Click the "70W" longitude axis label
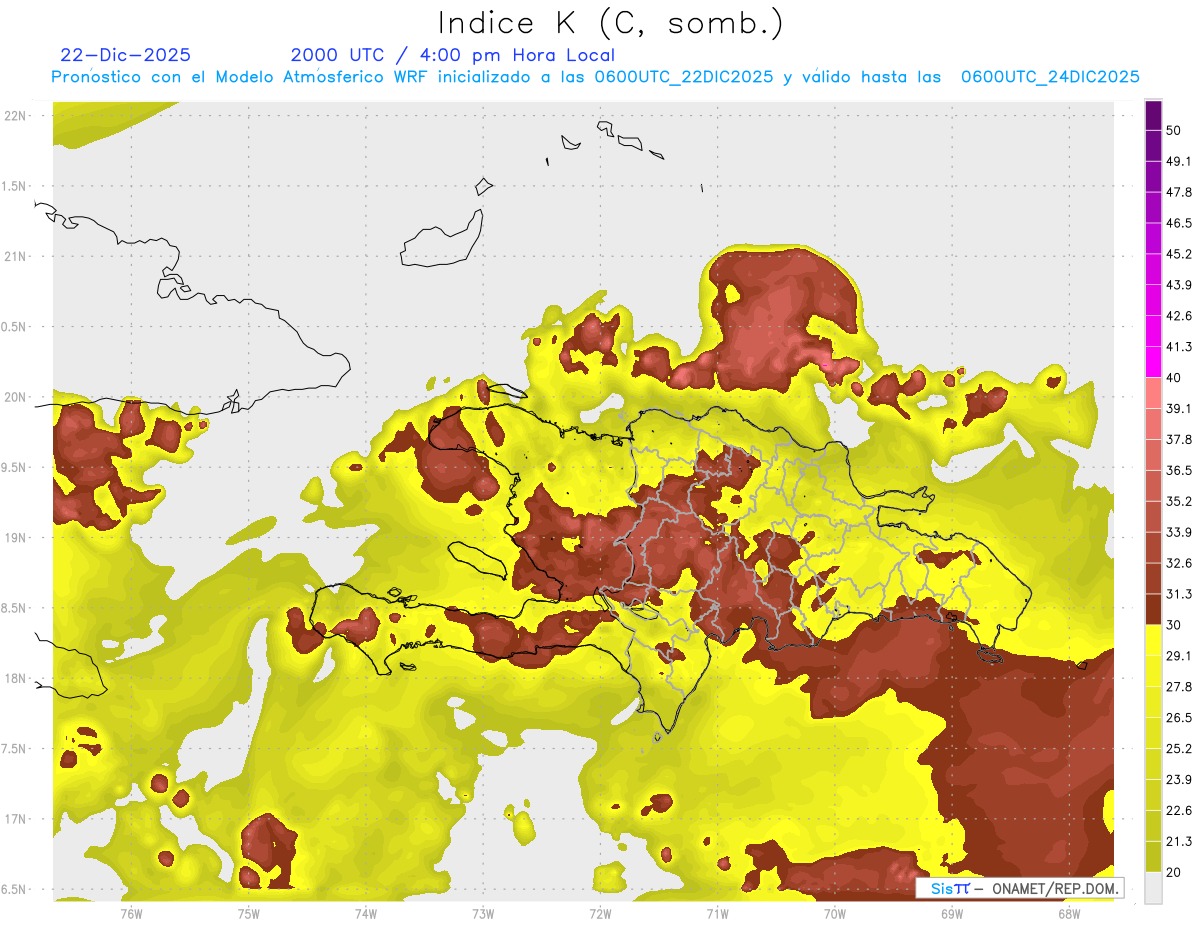The width and height of the screenshot is (1200, 927). click(835, 913)
